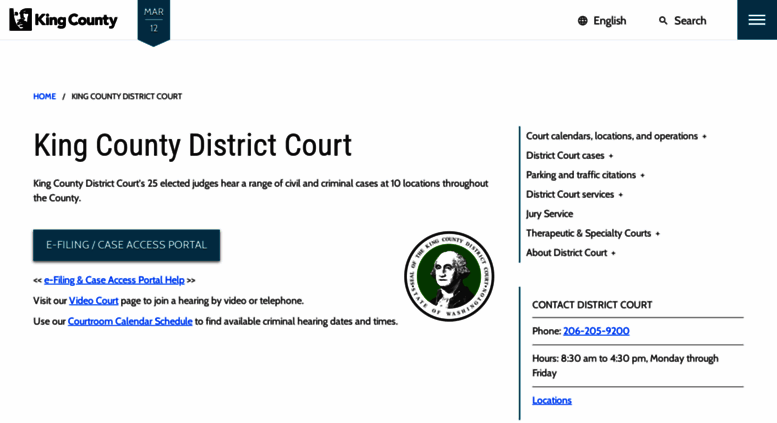Expand plus icon next to District Court services
Viewport: 777px width, 423px height.
(x=620, y=195)
